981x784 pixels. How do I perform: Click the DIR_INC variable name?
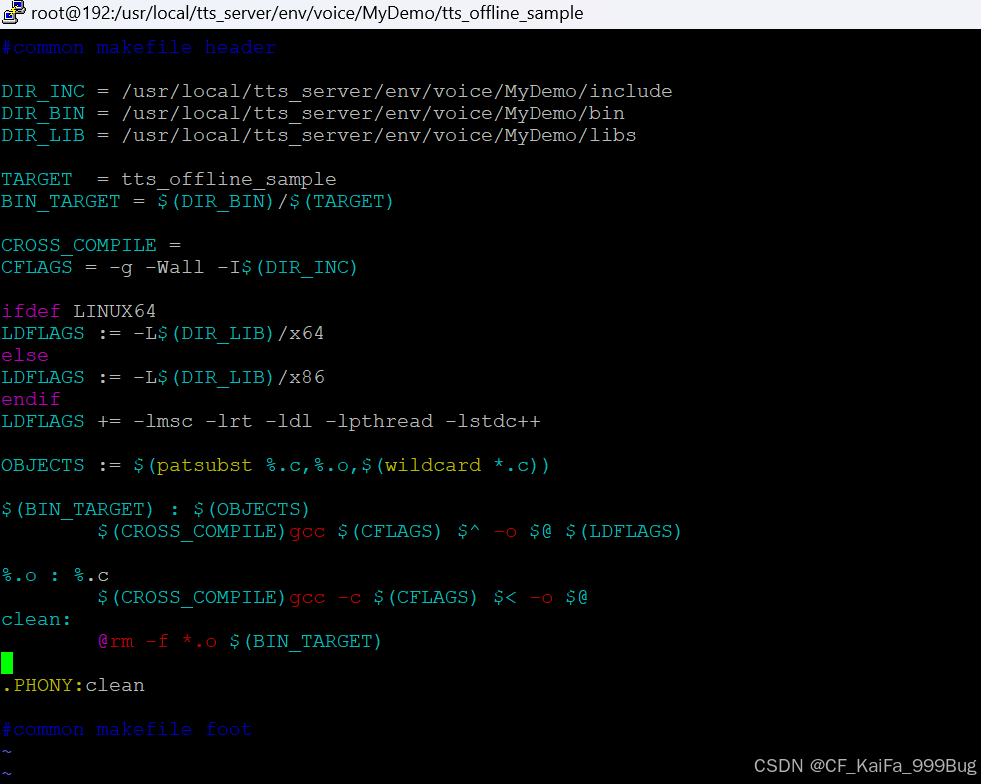coord(43,92)
